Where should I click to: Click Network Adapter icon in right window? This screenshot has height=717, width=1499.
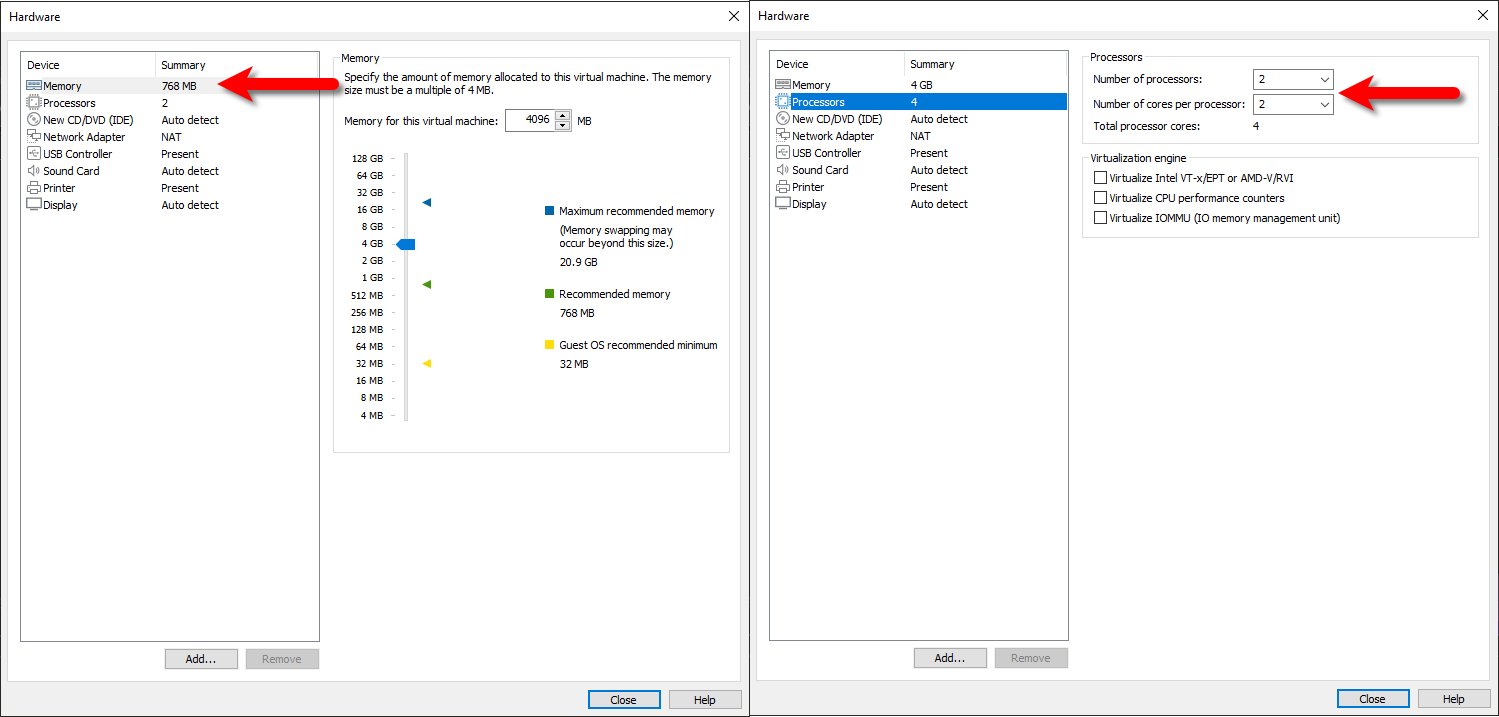(783, 136)
